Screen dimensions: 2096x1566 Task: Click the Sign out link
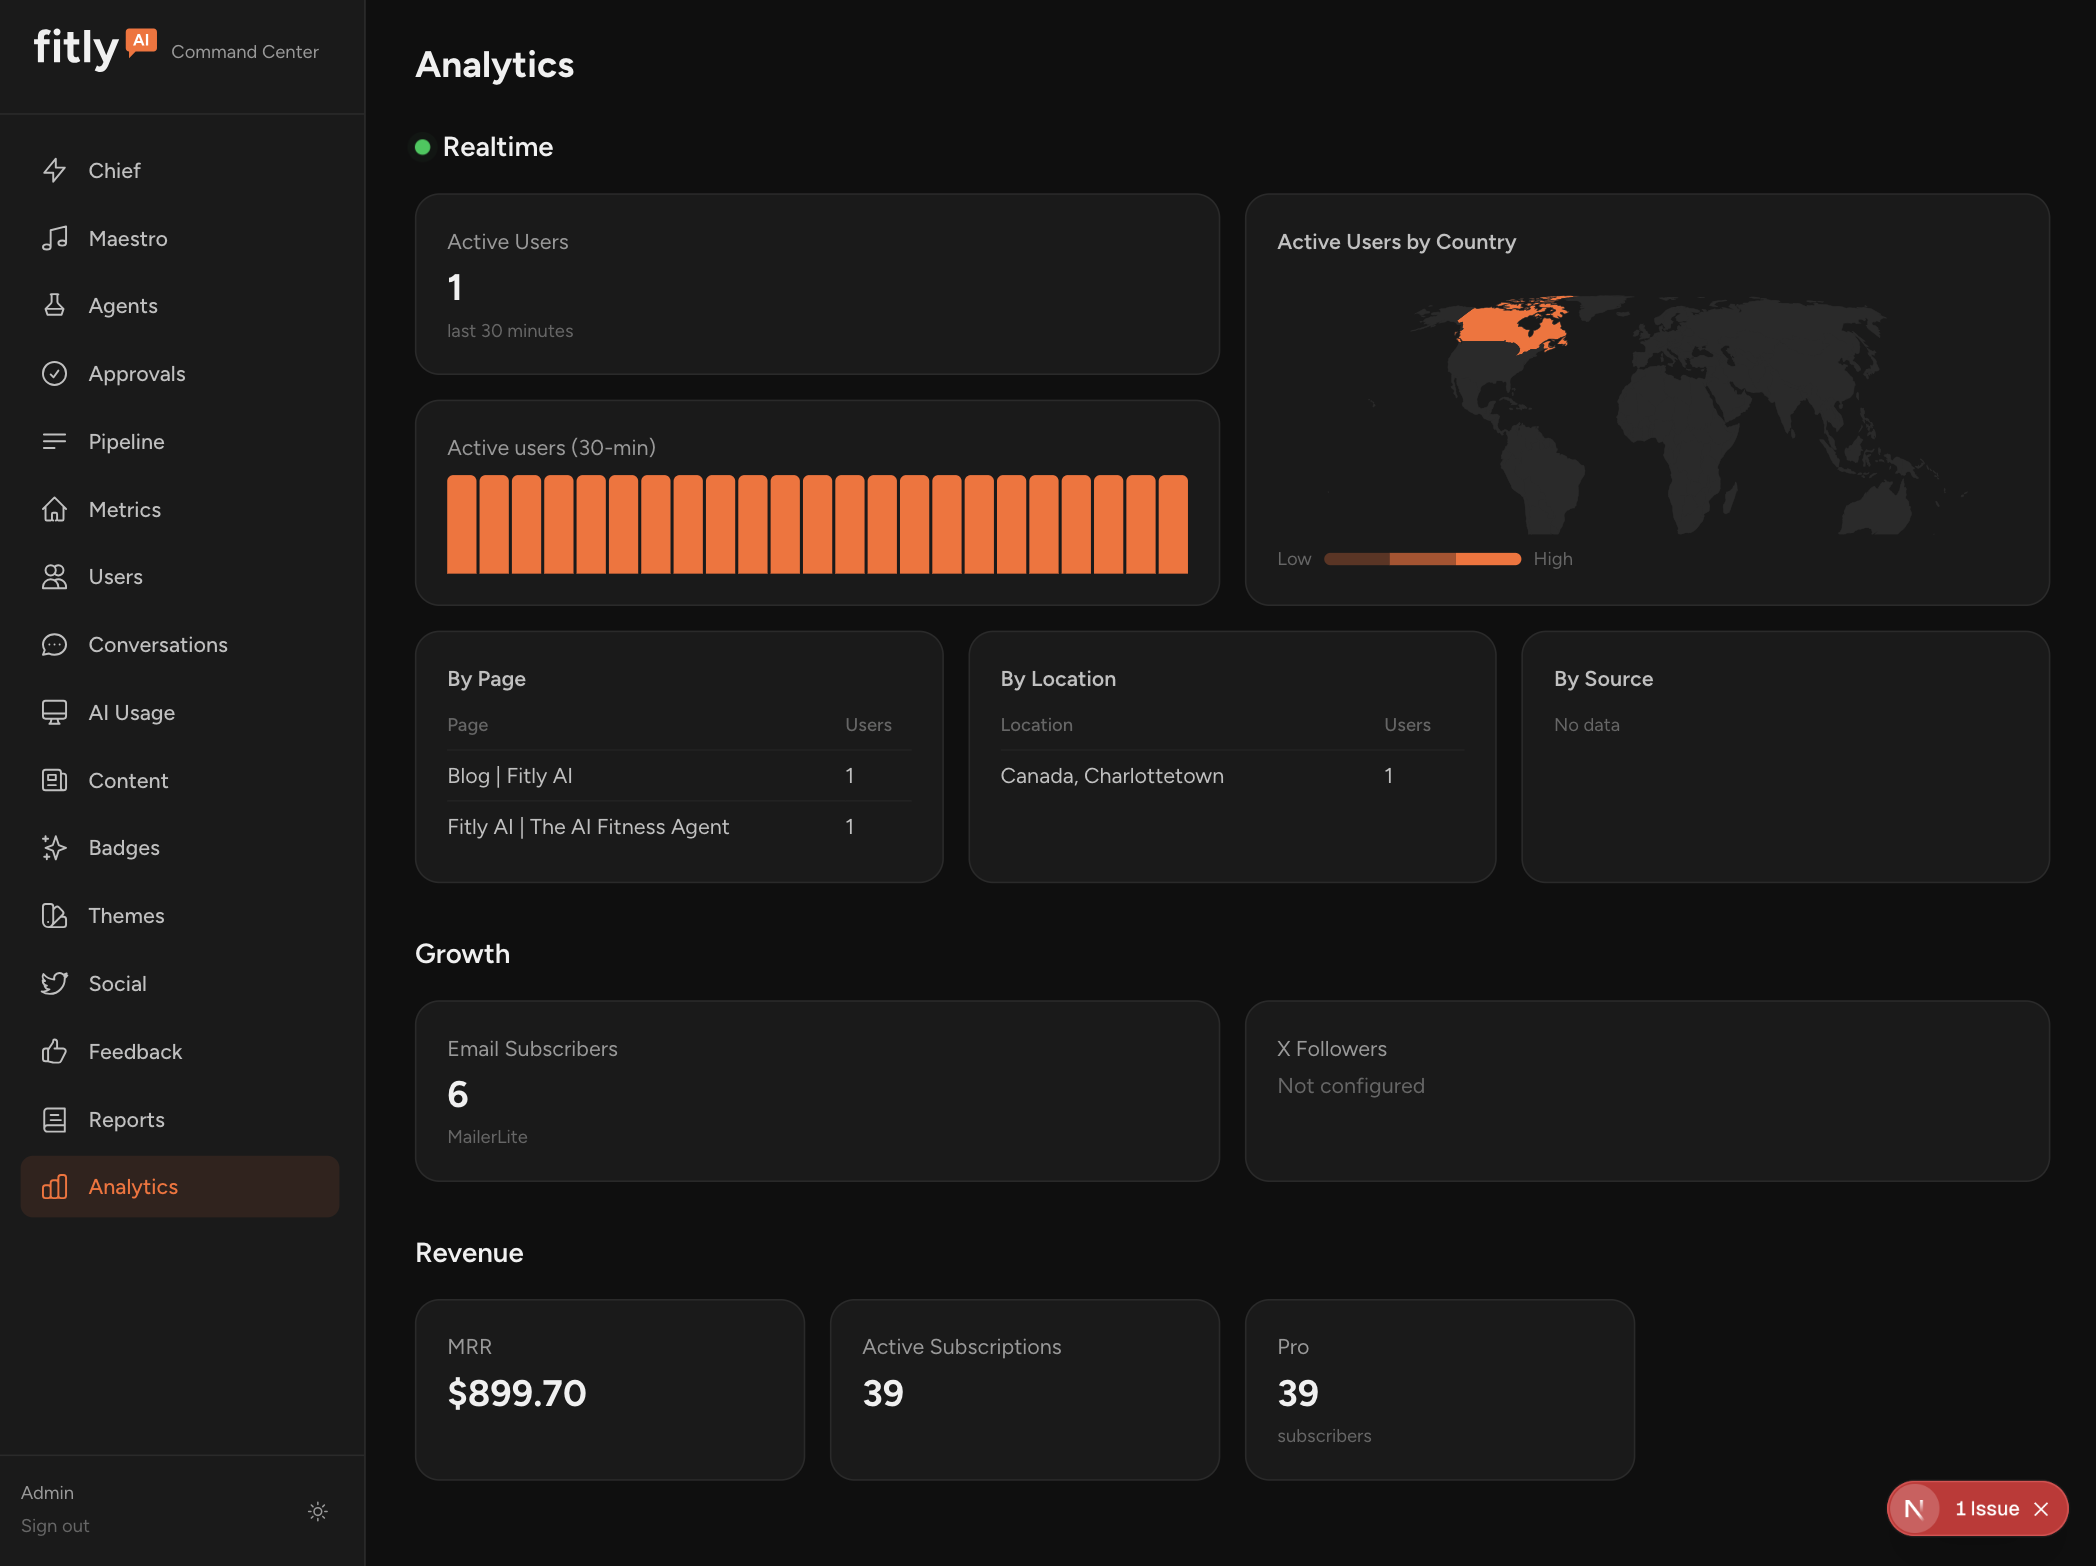coord(55,1525)
